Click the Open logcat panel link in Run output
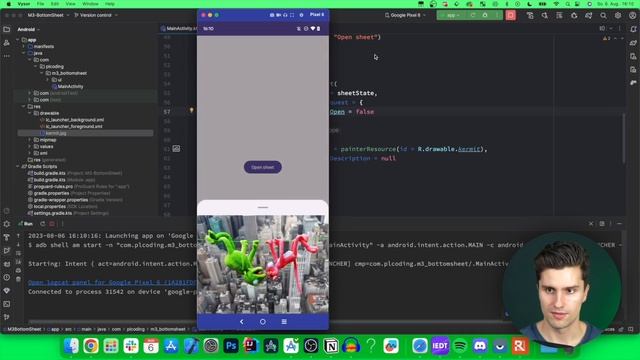 (112, 282)
